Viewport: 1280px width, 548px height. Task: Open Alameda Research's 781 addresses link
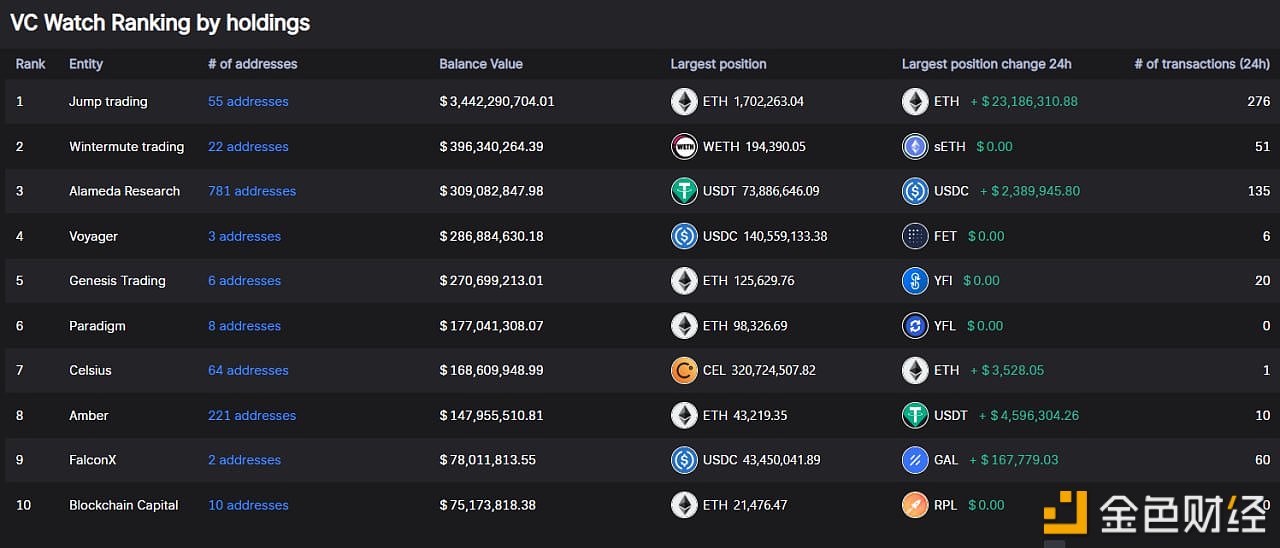252,191
